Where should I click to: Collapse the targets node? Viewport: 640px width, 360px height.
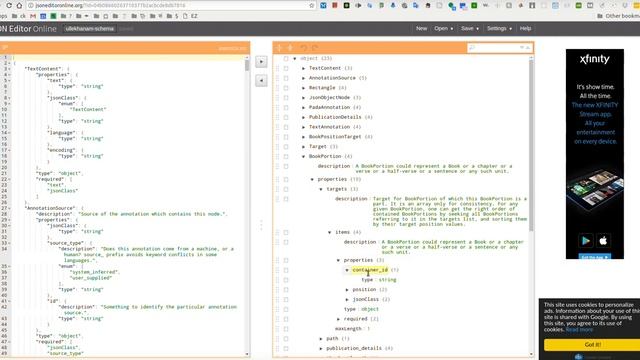pyautogui.click(x=321, y=189)
